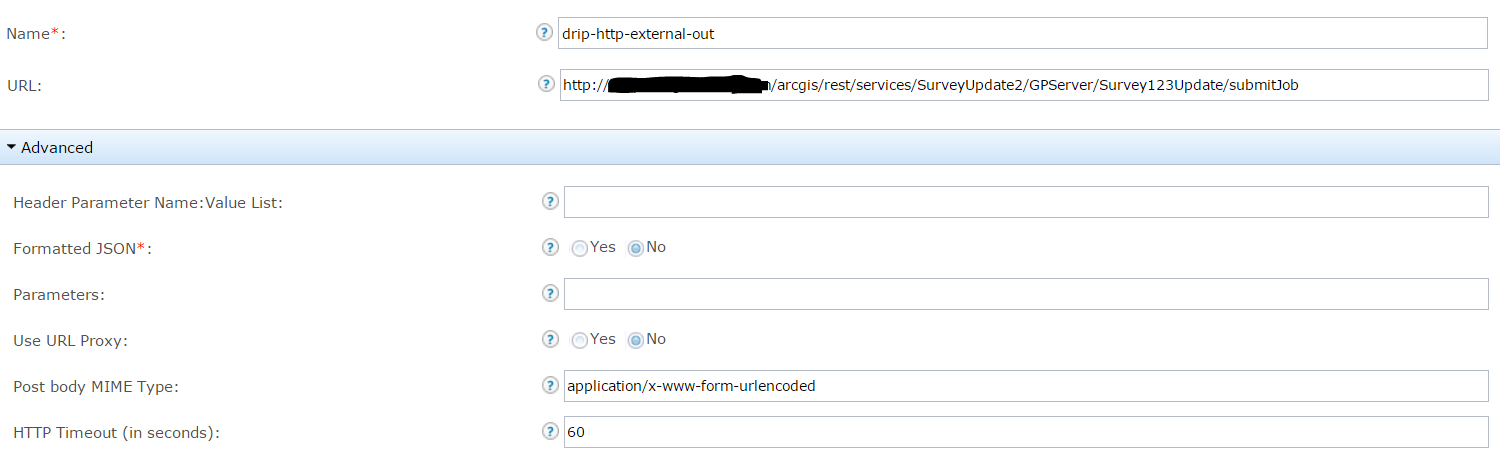
Task: Open help tooltip for Use URL Proxy
Action: coord(549,340)
